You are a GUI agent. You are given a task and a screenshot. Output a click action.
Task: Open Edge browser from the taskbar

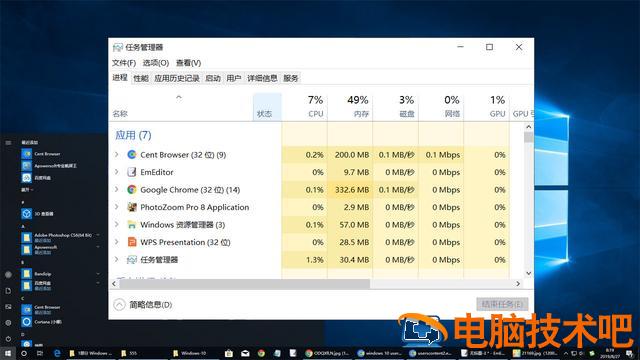pos(57,353)
